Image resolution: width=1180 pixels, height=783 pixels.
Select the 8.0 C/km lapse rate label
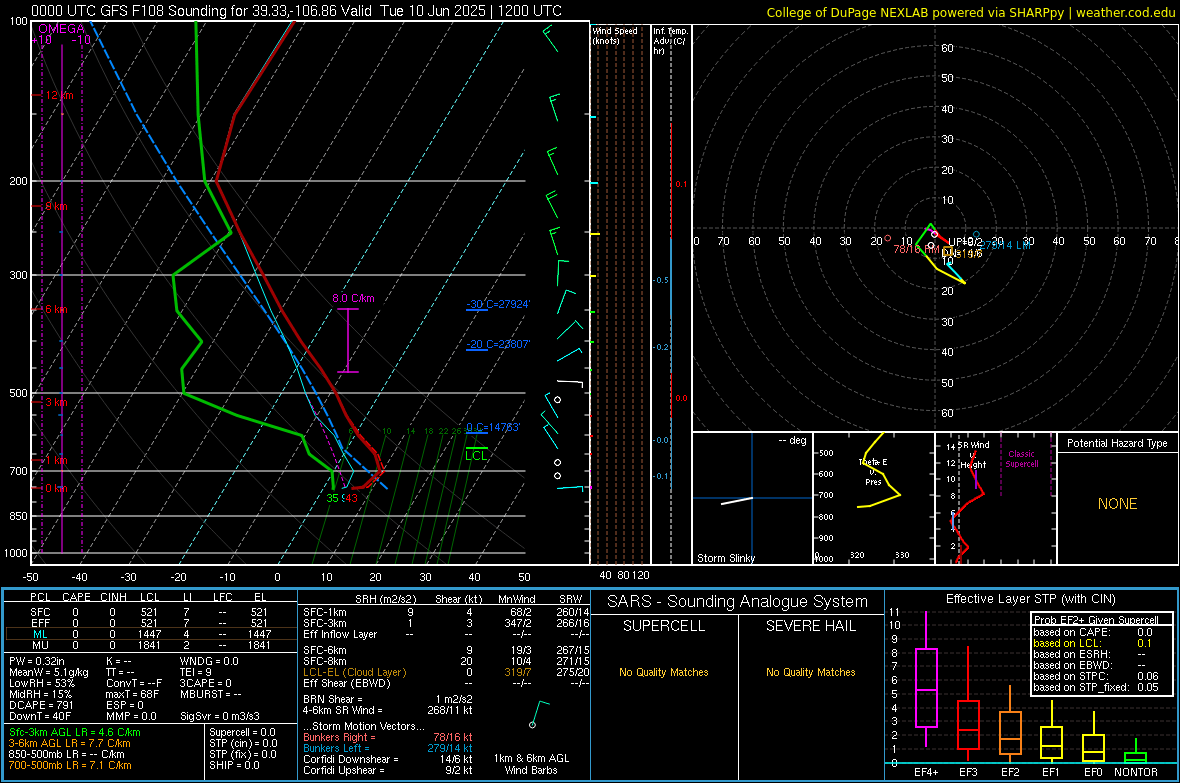coord(353,298)
